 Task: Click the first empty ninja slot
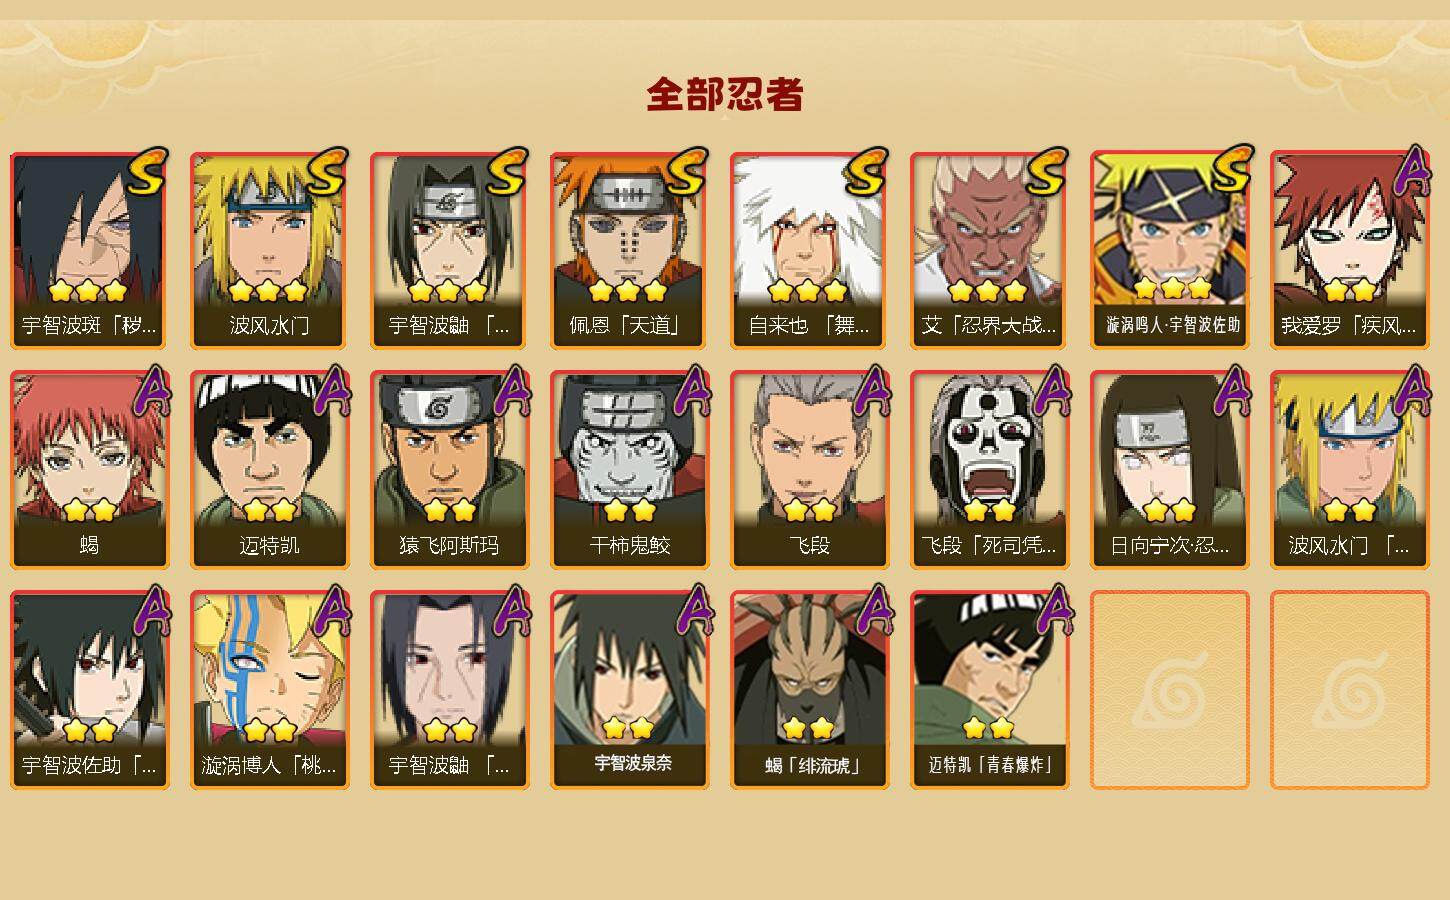pos(1169,690)
